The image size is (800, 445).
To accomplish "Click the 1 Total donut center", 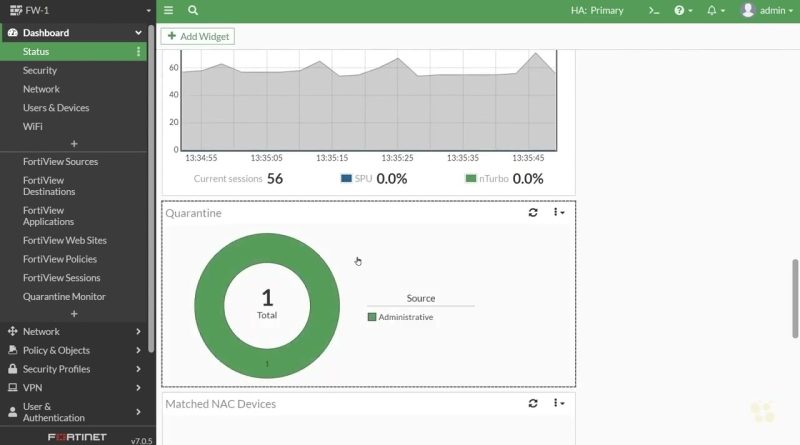I will pyautogui.click(x=267, y=304).
